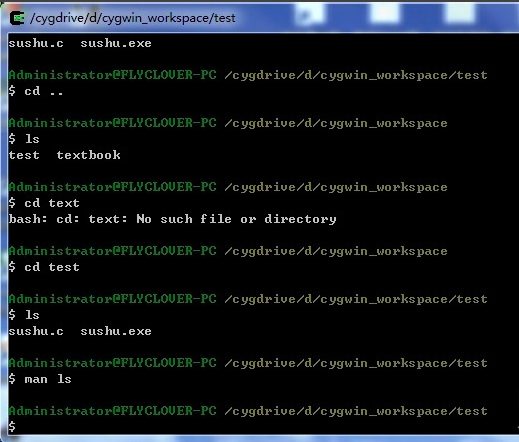Click 'sushu.exe' in the lower ls output
Viewport: 519px width, 442px height.
(x=116, y=331)
